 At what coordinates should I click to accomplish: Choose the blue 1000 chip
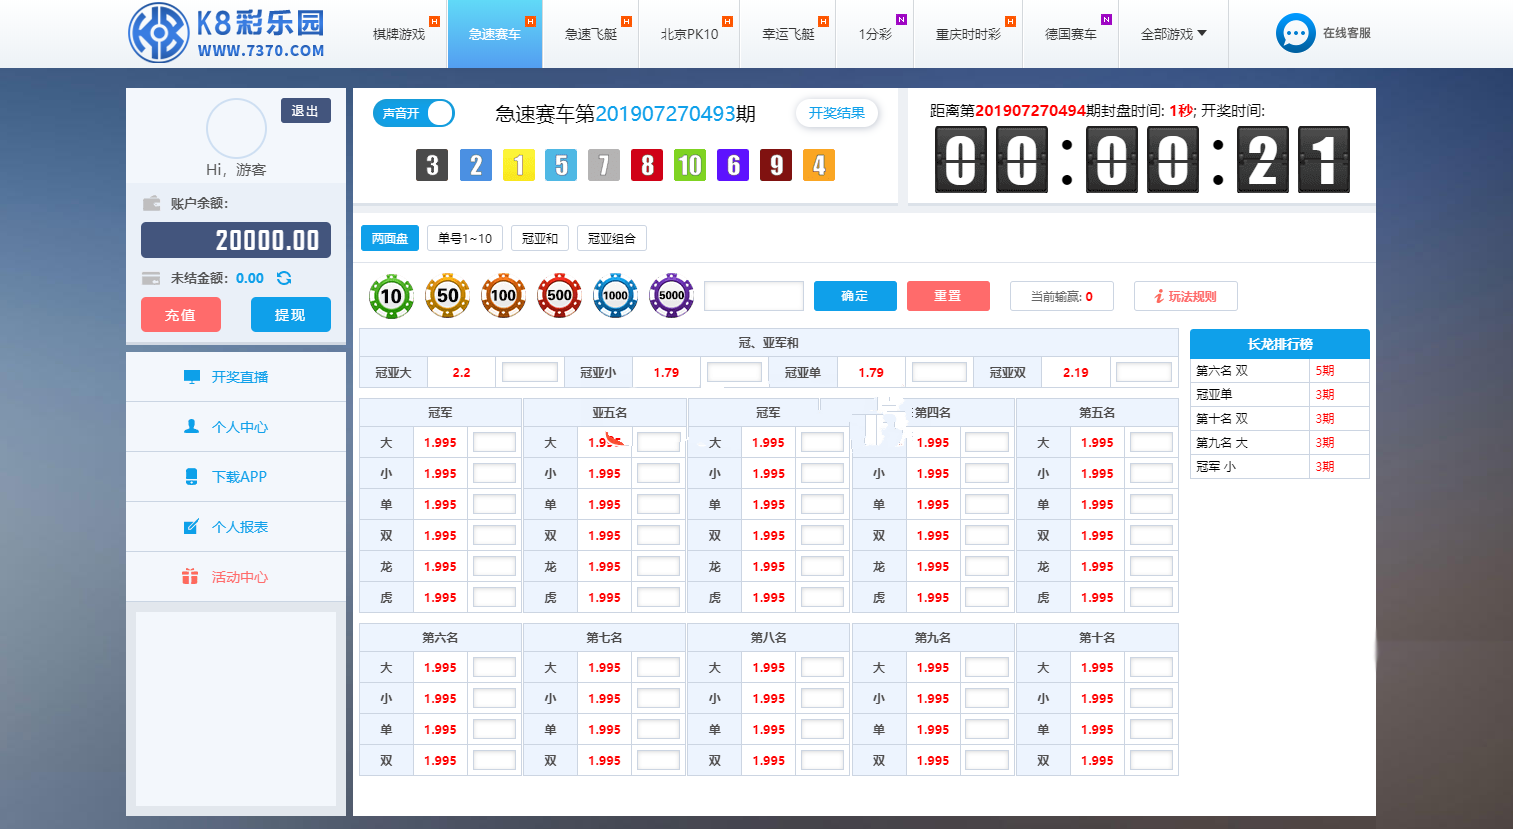tap(615, 296)
